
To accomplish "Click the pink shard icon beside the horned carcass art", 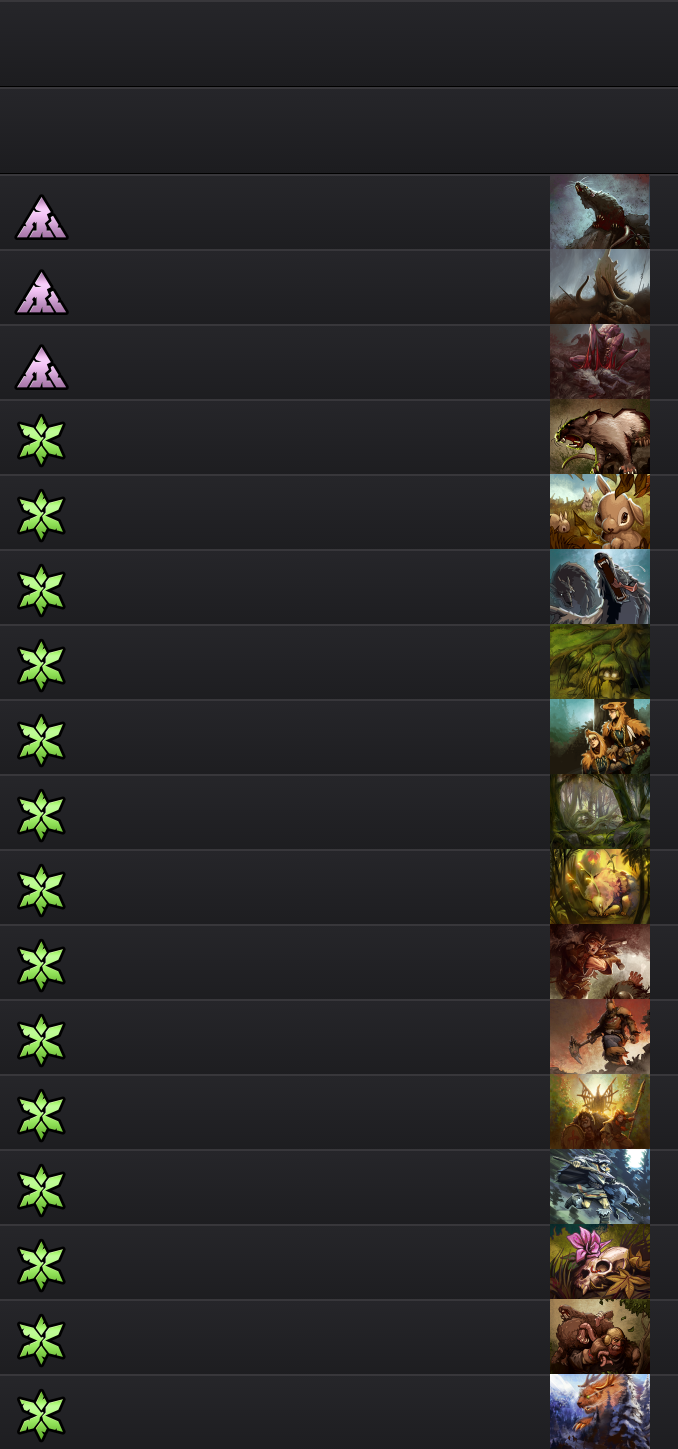I will point(42,292).
